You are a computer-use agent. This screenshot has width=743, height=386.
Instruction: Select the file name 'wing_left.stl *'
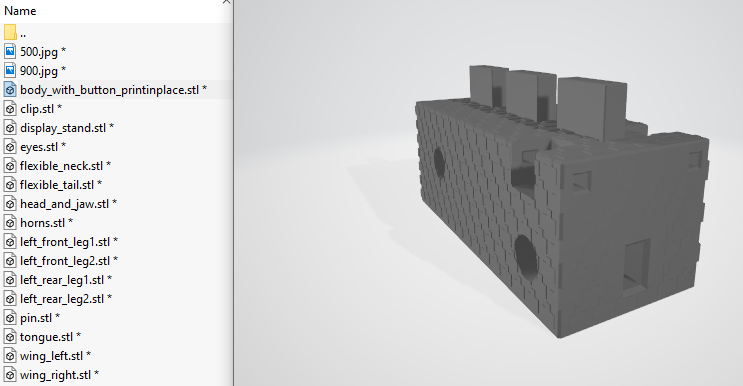(x=55, y=356)
